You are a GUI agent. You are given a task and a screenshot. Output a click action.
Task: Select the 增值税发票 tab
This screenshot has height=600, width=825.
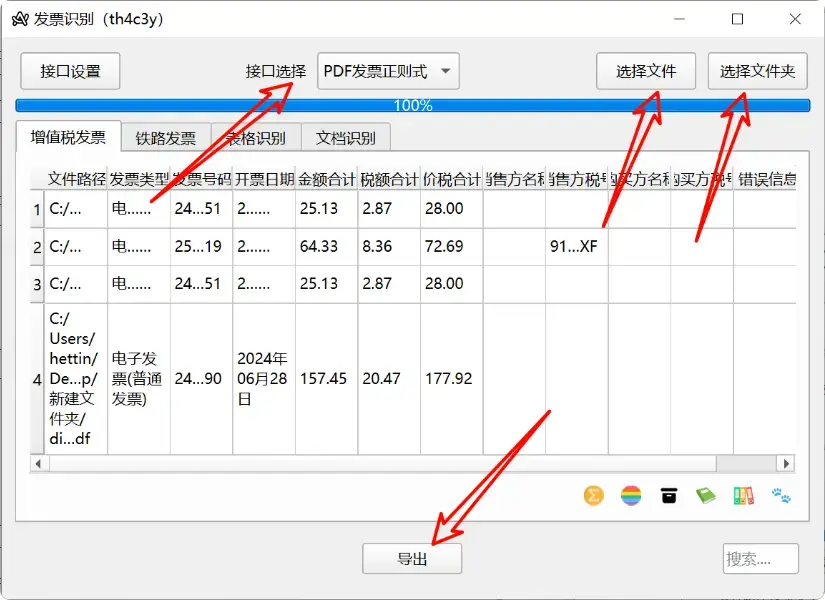click(70, 137)
